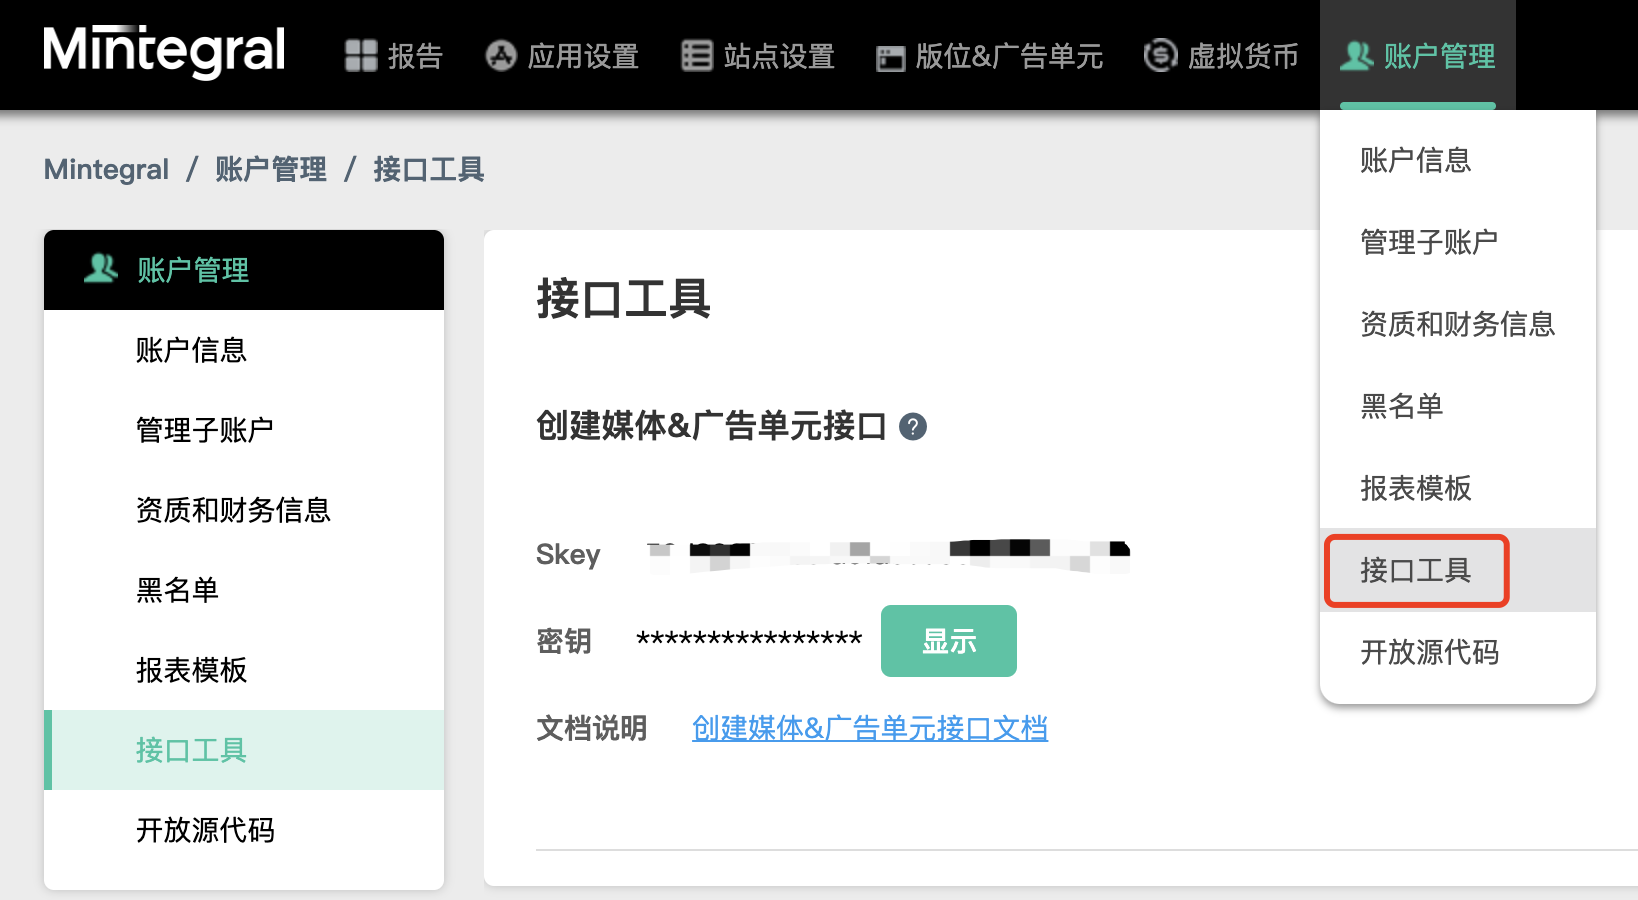Viewport: 1638px width, 900px height.
Task: Click the Skey value field
Action: click(888, 555)
